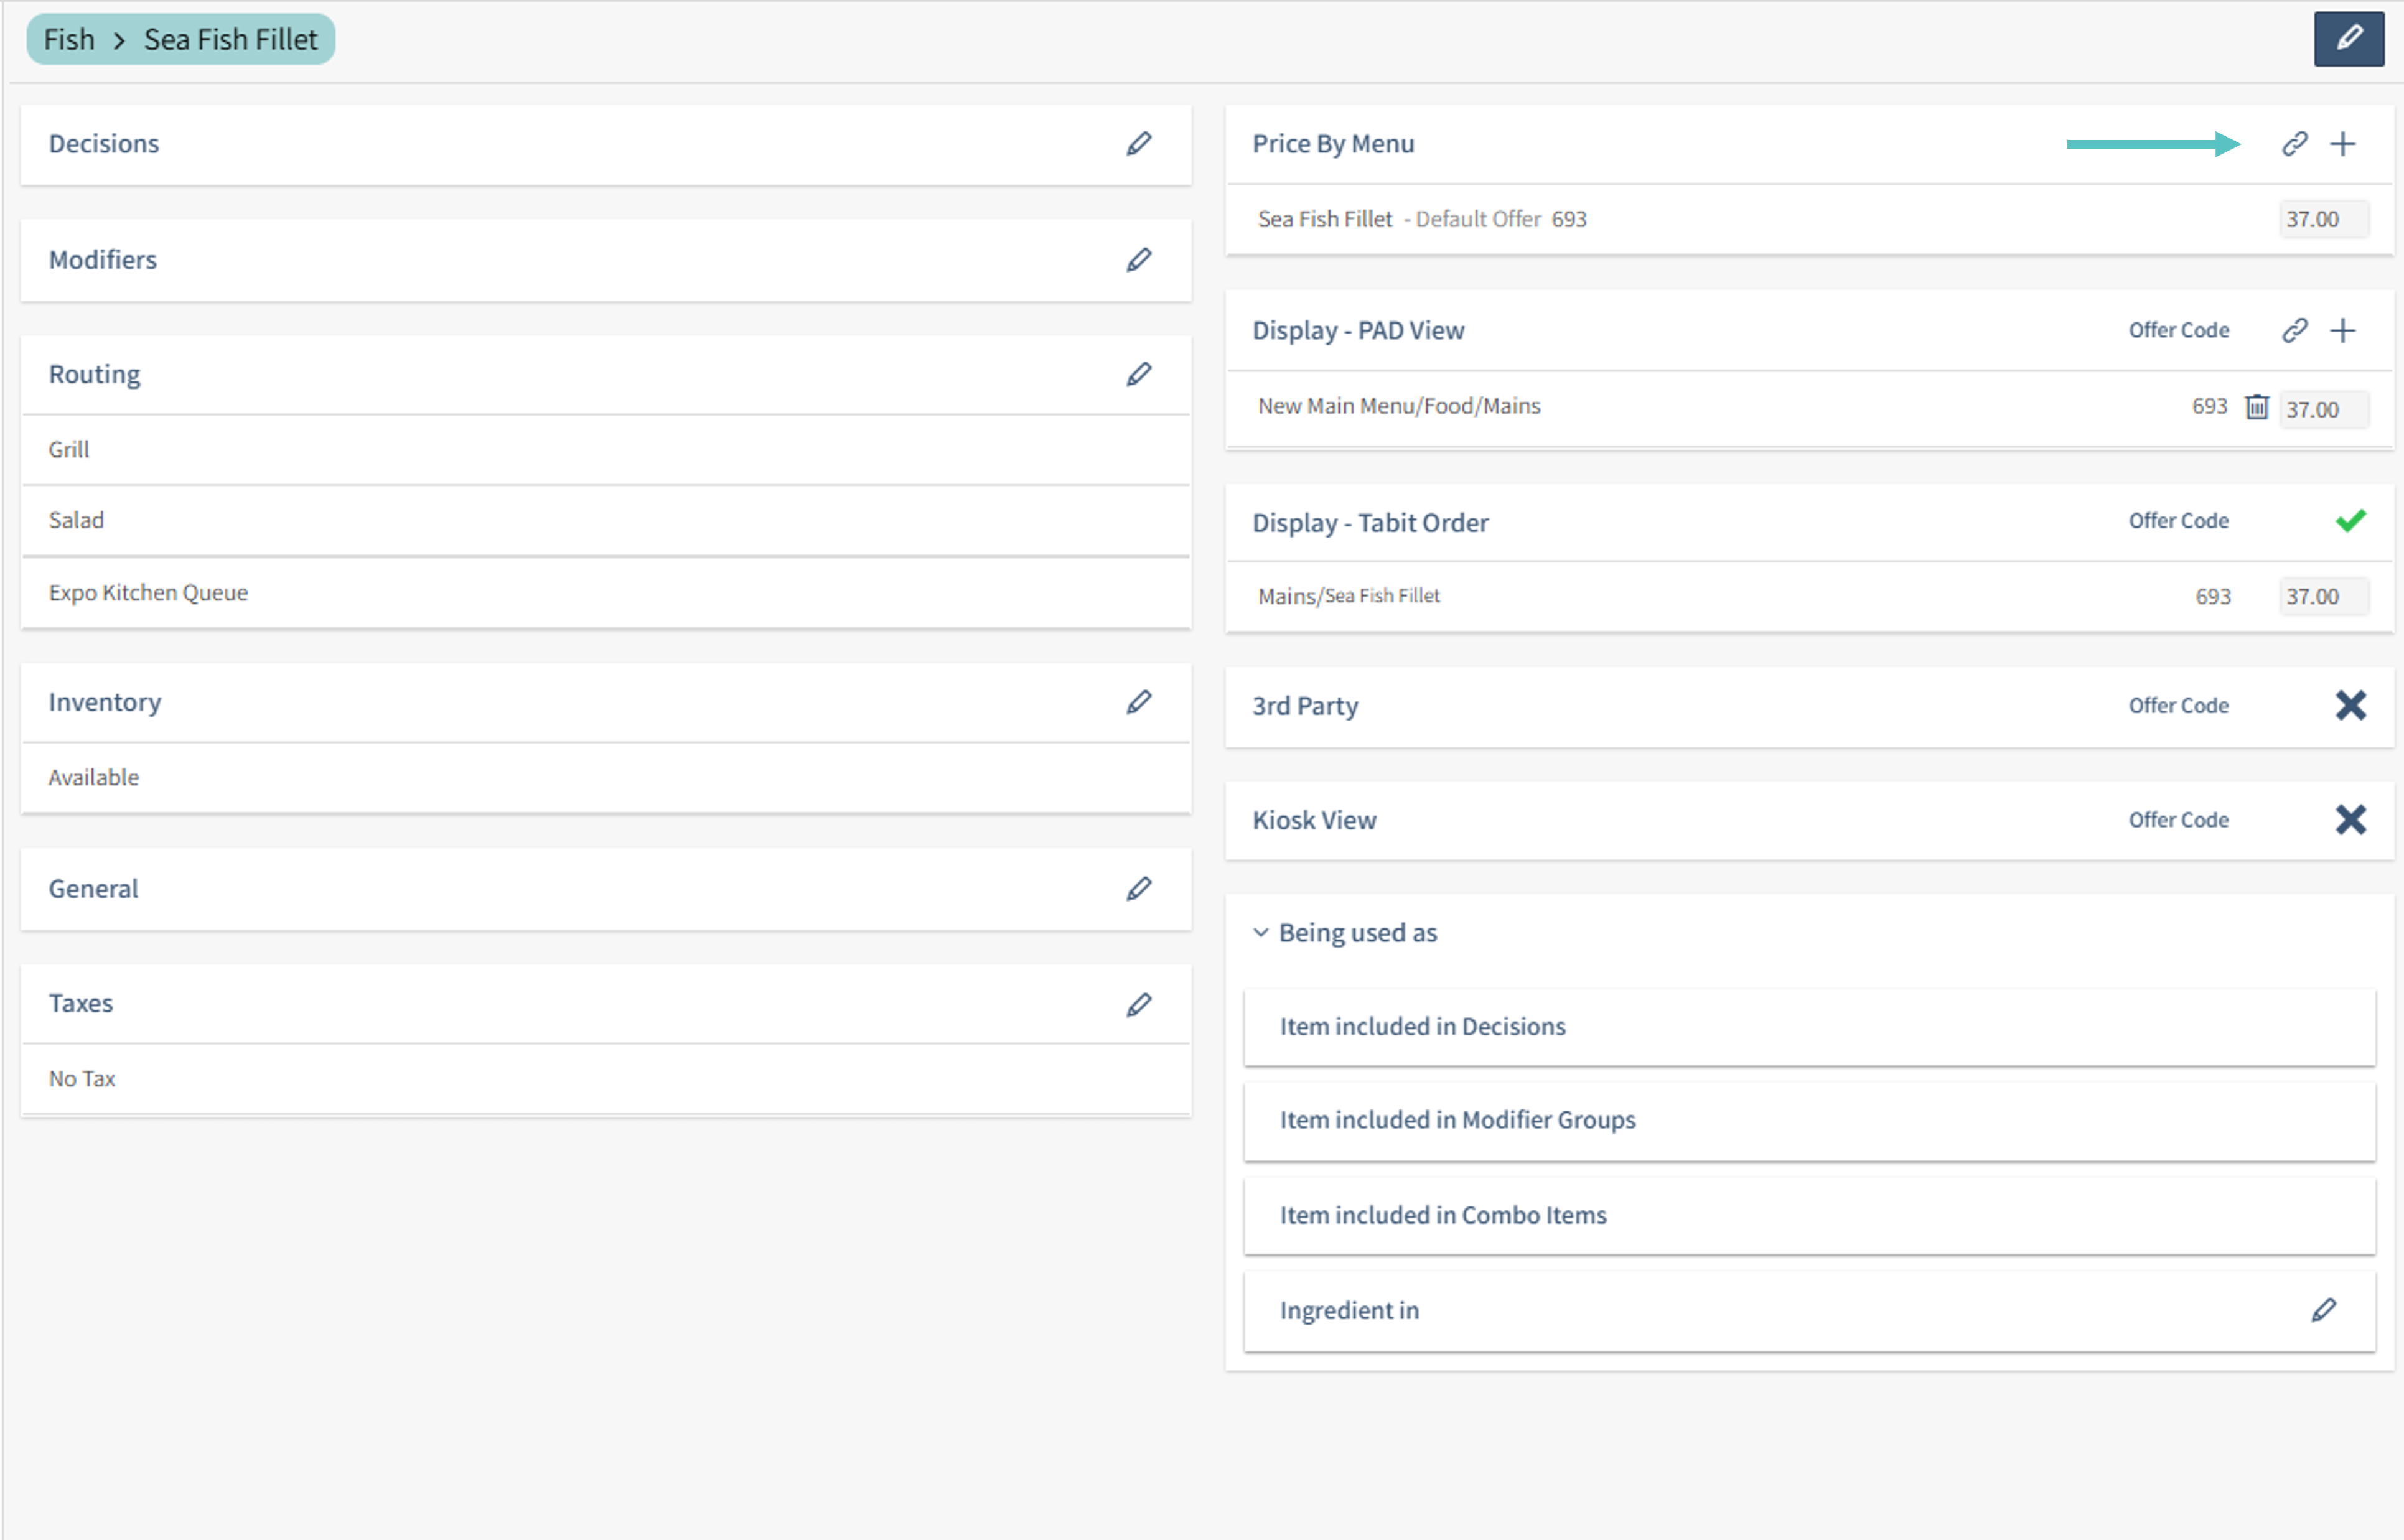Expand Item included in Decisions
This screenshot has height=1540, width=2404.
(1422, 1027)
